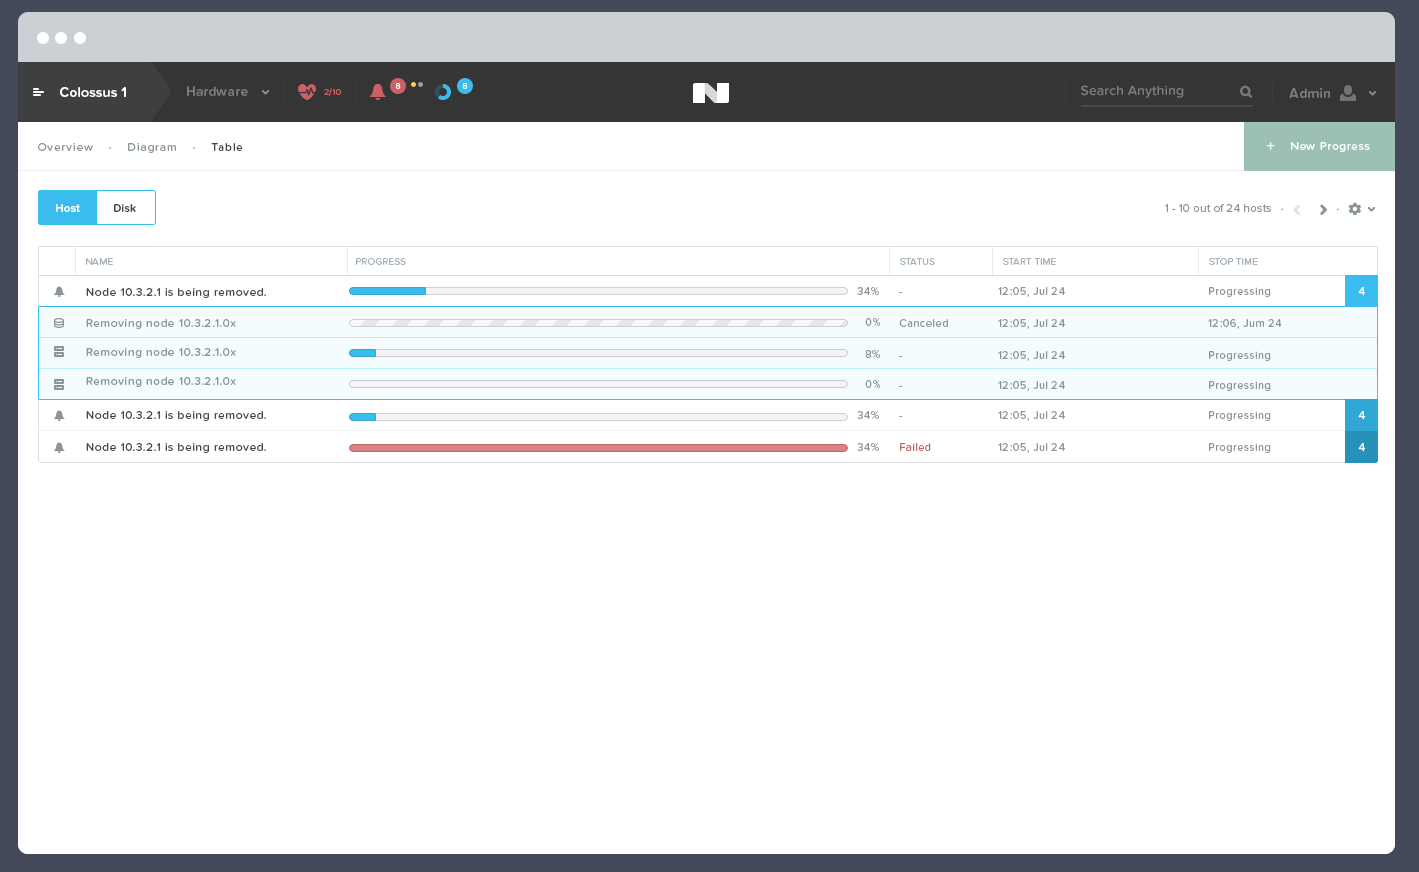Click the hamburger menu icon beside Colossus 1
The height and width of the screenshot is (872, 1419).
click(38, 92)
